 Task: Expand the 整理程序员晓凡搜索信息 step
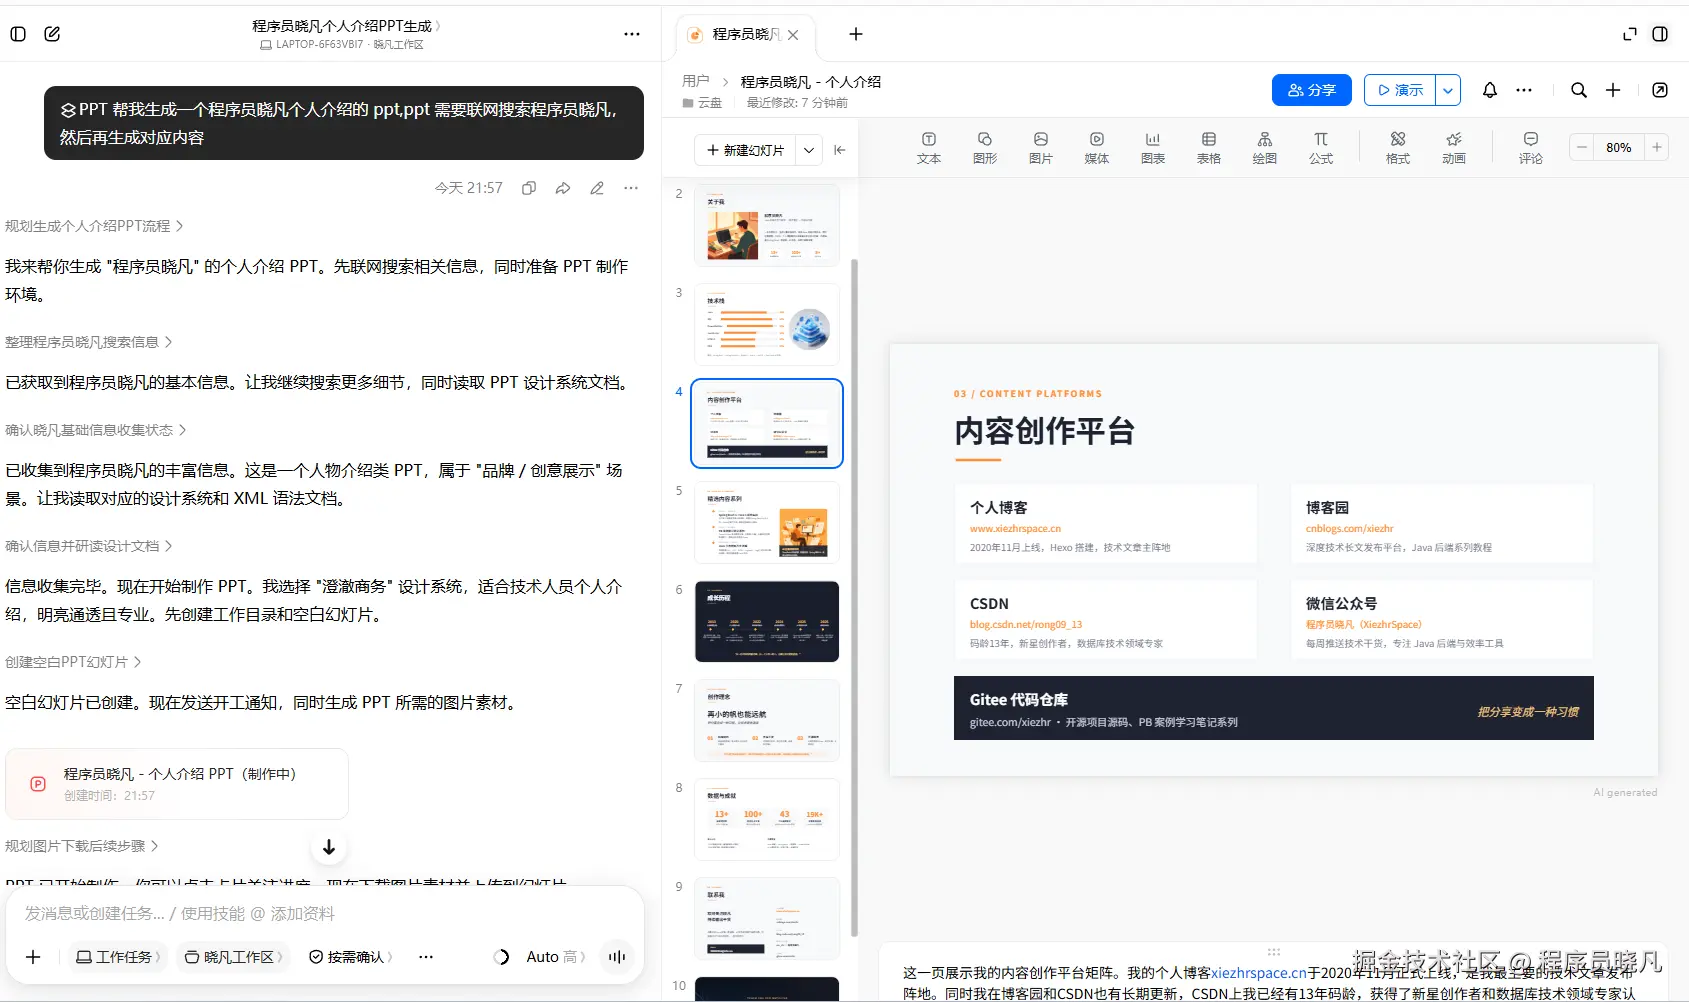pos(88,342)
